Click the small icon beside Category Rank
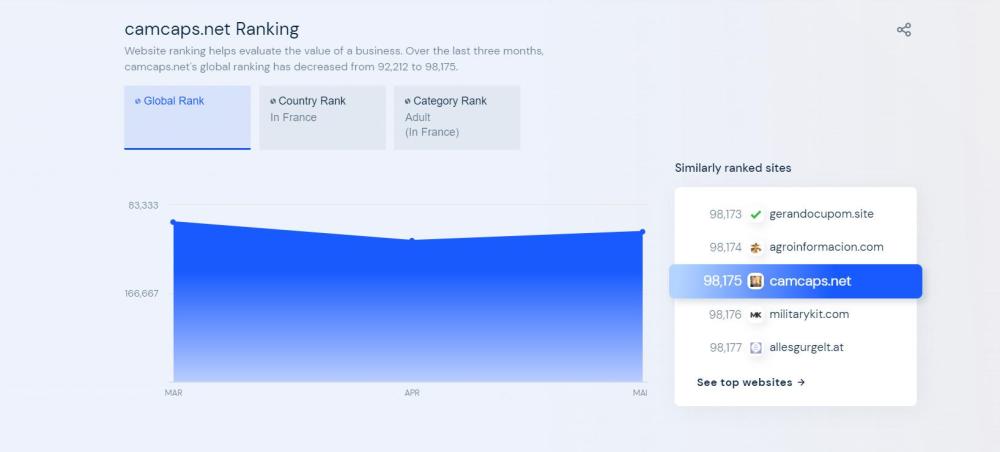The height and width of the screenshot is (452, 1000). 408,101
